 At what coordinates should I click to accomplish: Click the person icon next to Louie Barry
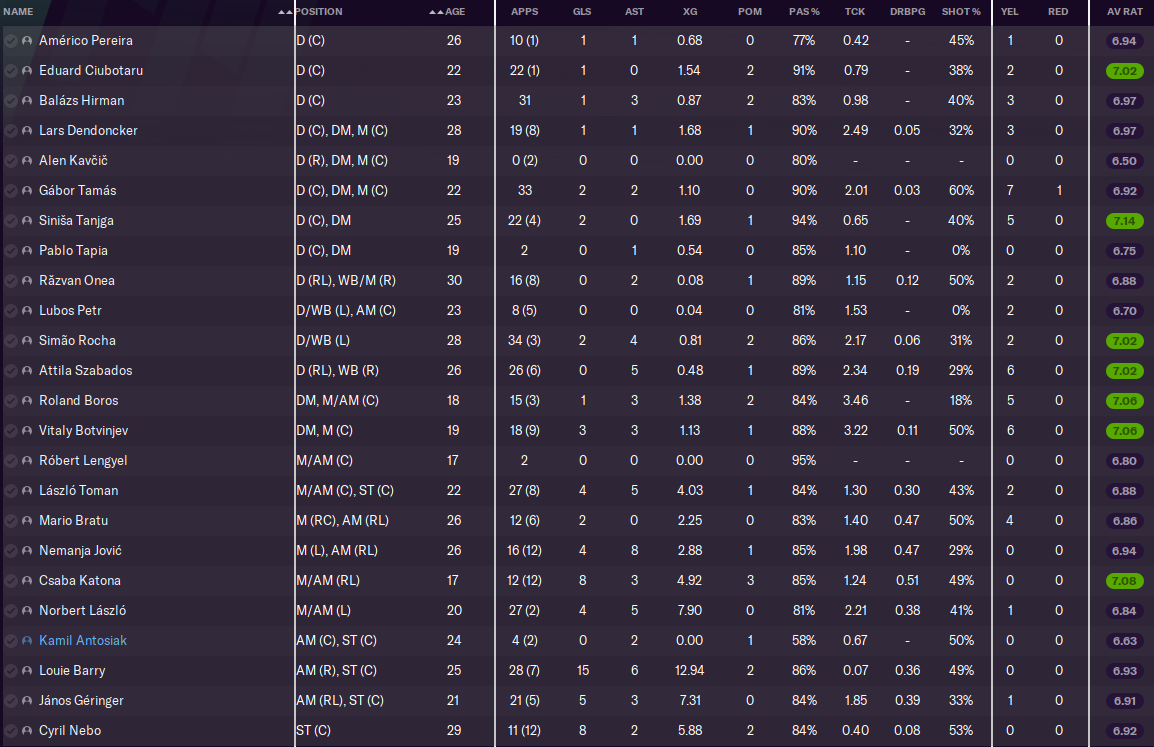(27, 671)
